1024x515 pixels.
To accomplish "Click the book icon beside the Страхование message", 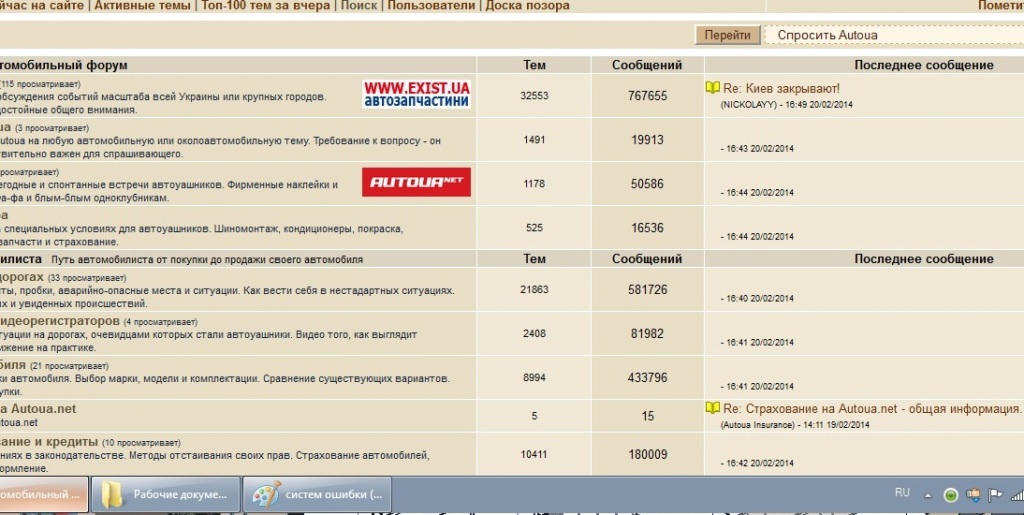I will click(x=712, y=408).
